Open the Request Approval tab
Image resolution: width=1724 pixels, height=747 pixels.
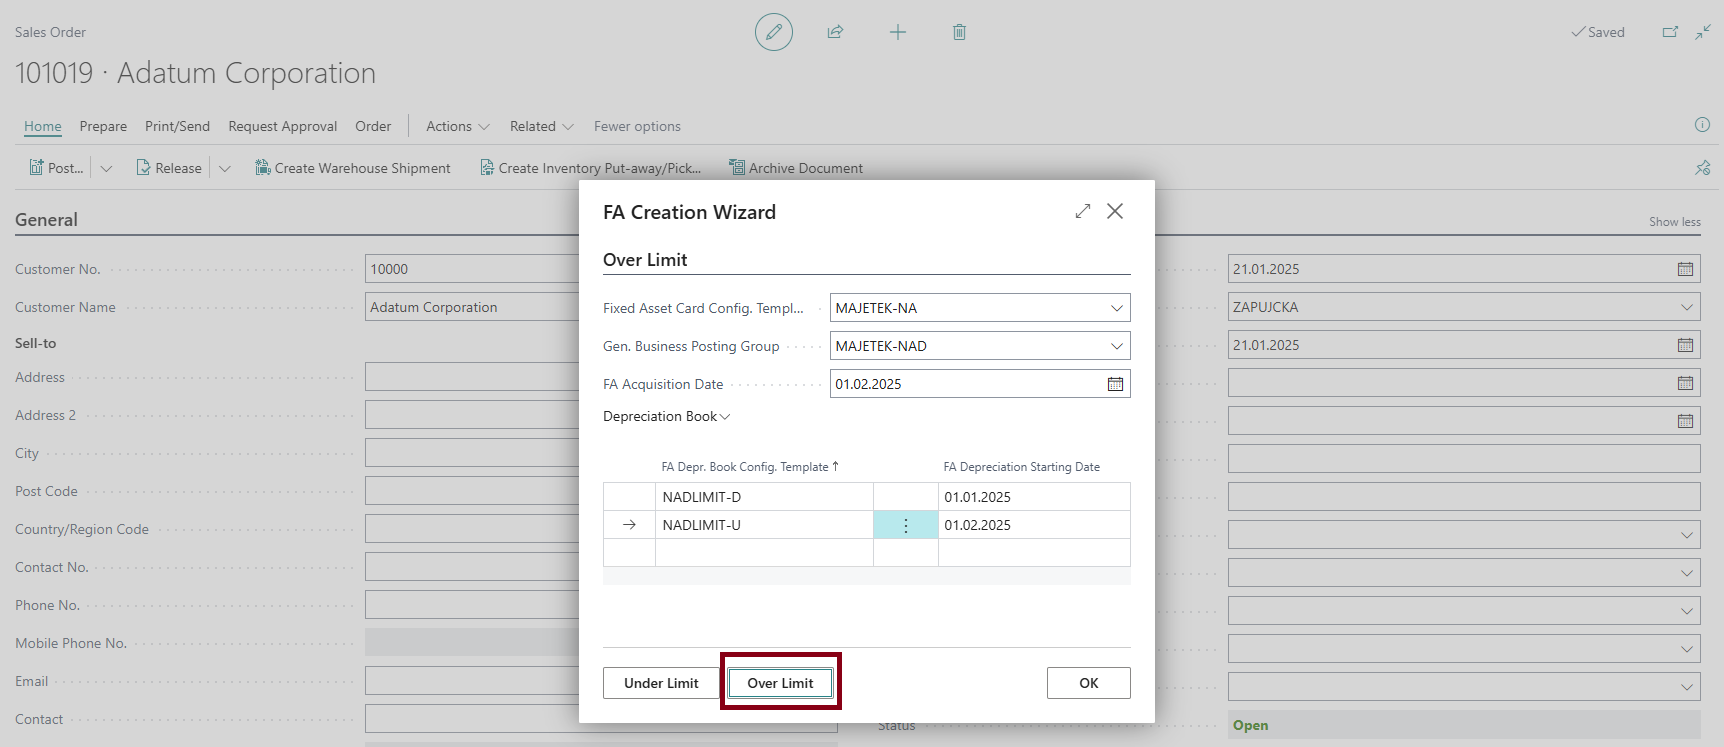(x=283, y=126)
